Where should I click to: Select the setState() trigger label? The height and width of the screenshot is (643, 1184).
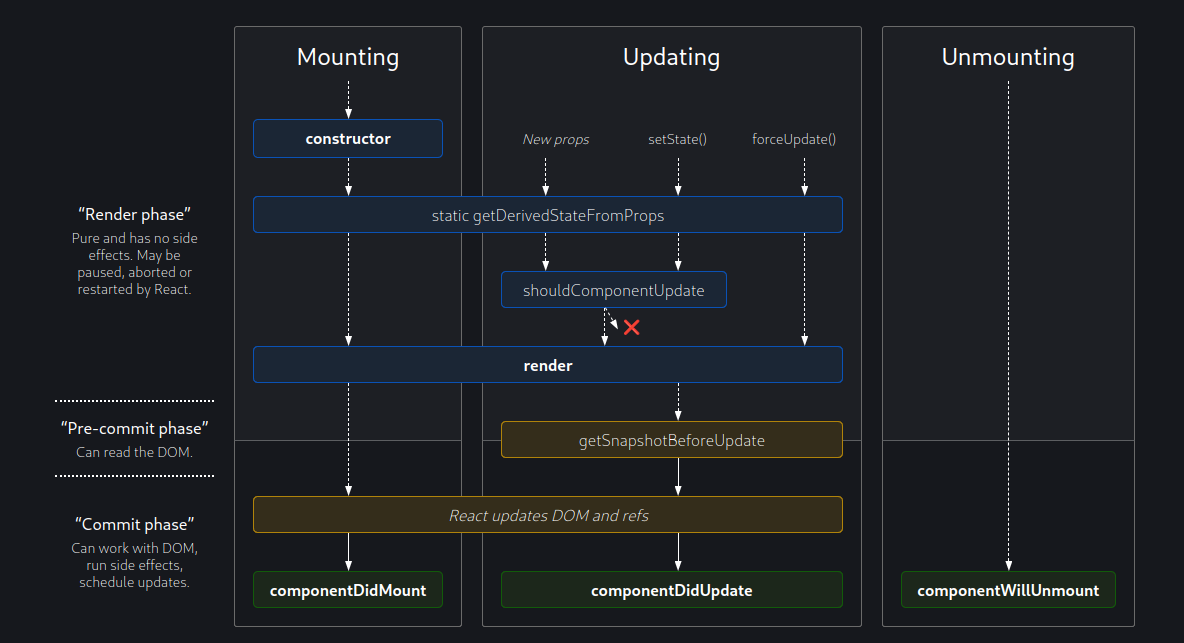click(677, 140)
